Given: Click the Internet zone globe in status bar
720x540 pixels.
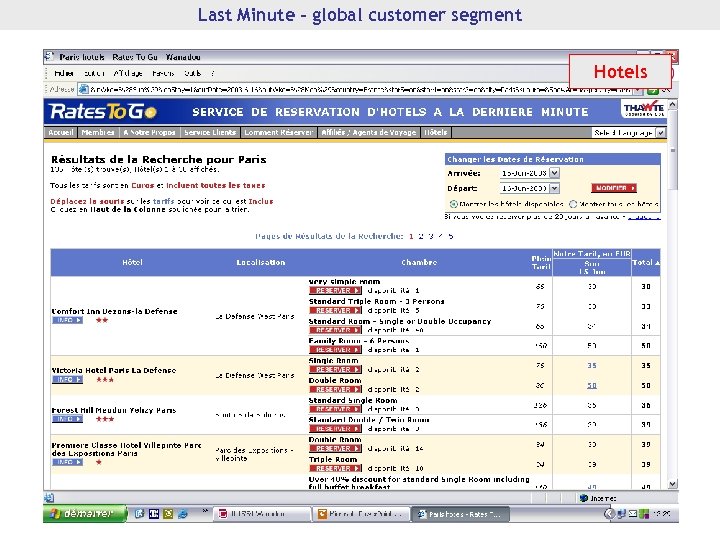Looking at the screenshot, I should click(584, 498).
